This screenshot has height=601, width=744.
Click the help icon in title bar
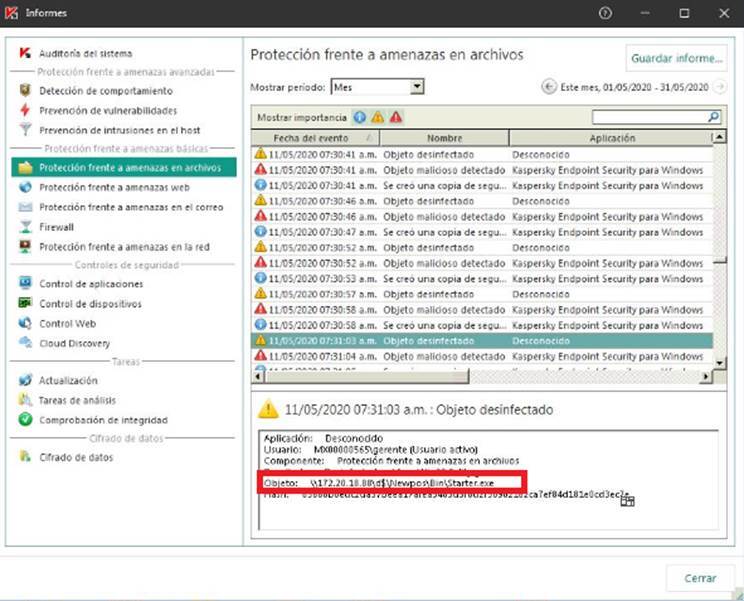[605, 13]
